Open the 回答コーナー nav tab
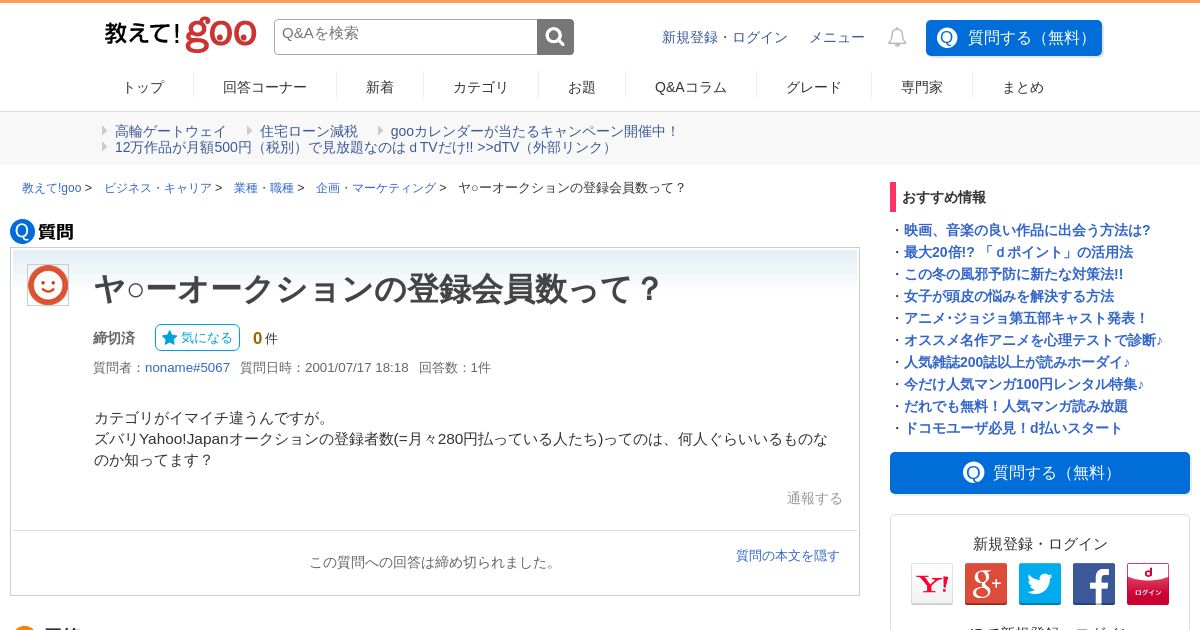Viewport: 1200px width, 630px height. [265, 87]
